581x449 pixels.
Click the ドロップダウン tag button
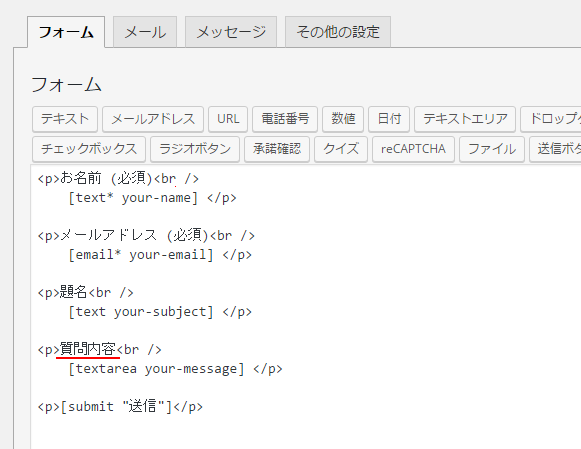[x=551, y=119]
